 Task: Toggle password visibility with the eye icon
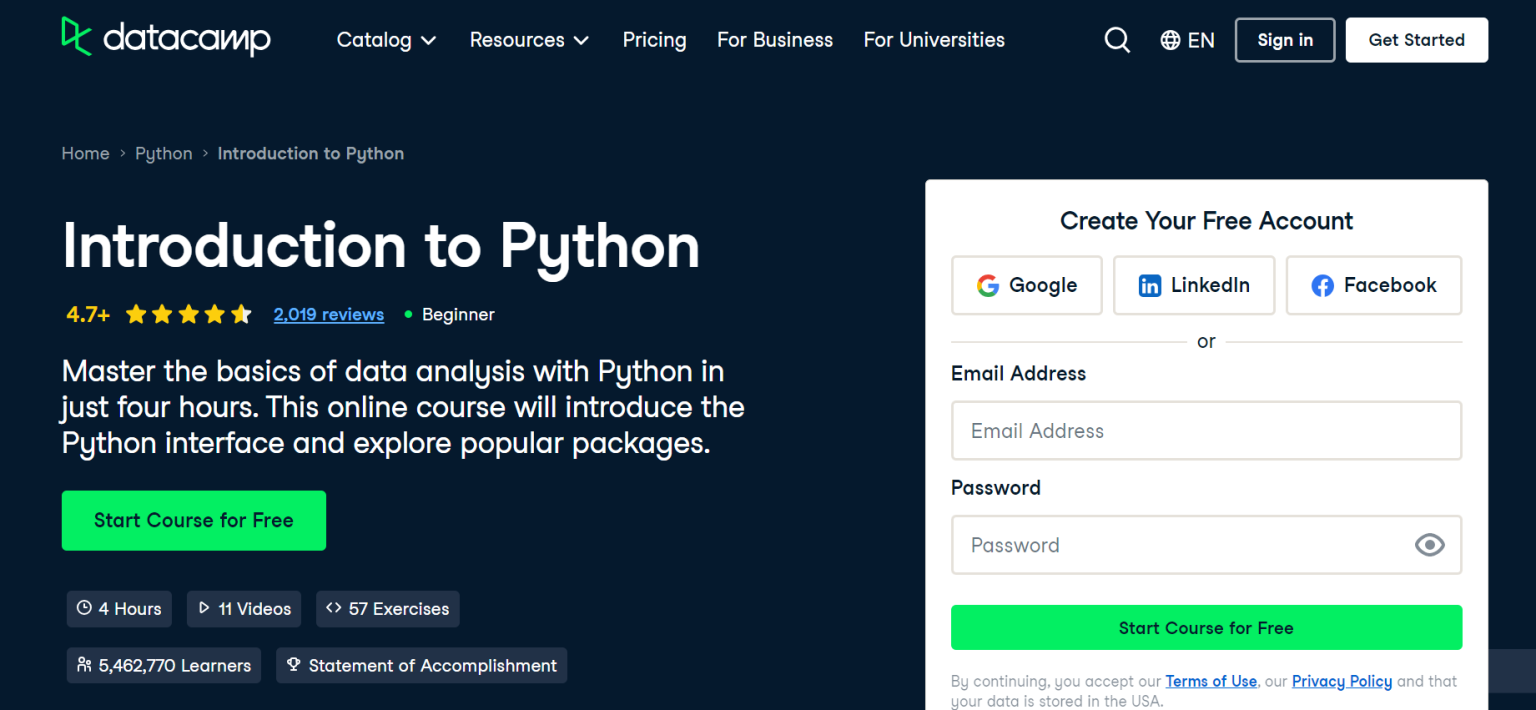(x=1429, y=545)
